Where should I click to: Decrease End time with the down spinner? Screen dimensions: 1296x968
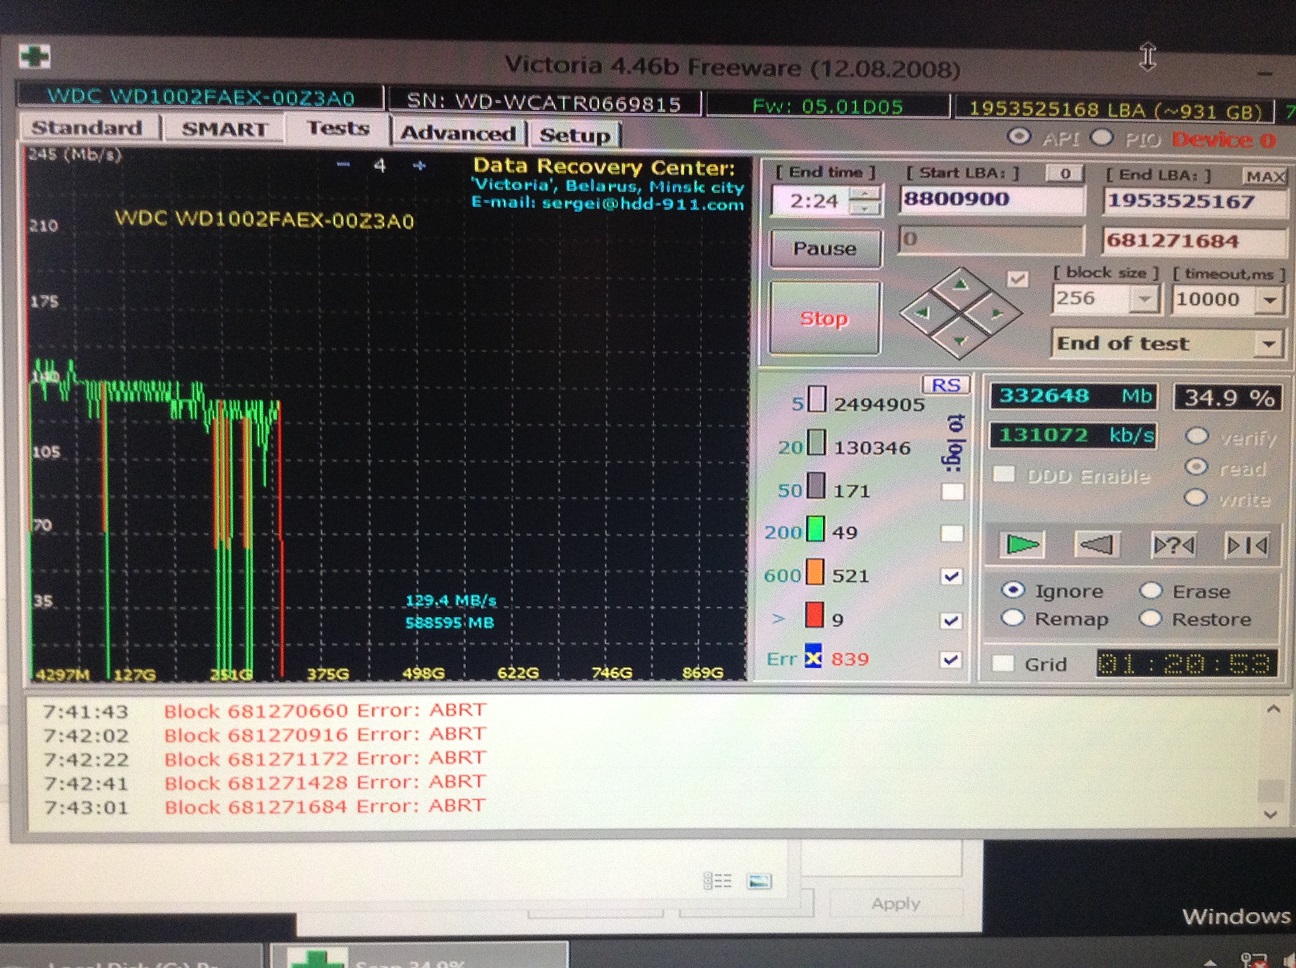click(864, 208)
